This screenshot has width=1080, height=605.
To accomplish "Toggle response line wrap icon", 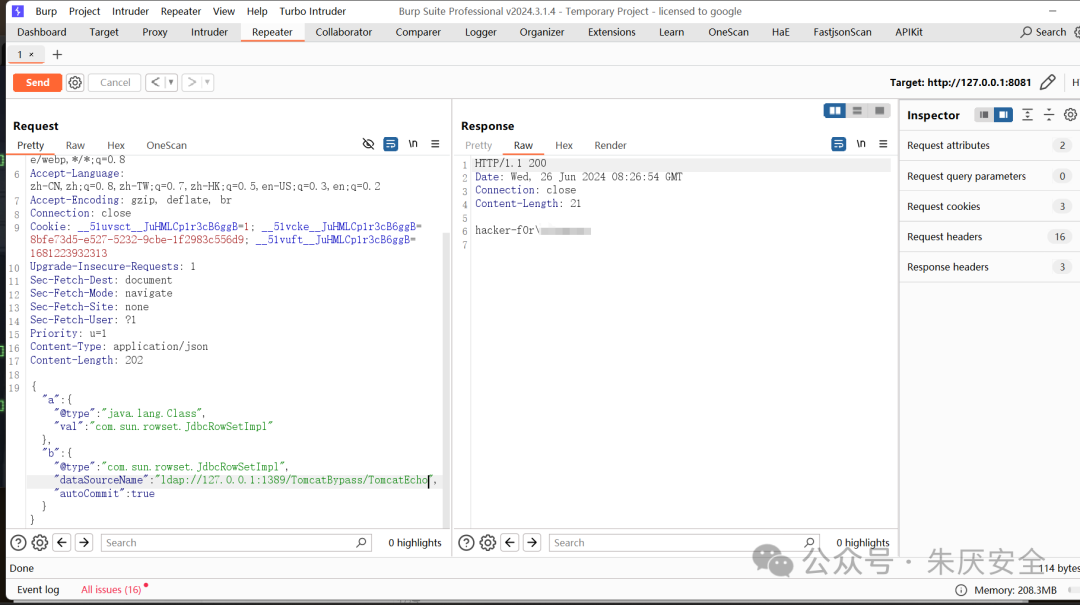I will [838, 144].
